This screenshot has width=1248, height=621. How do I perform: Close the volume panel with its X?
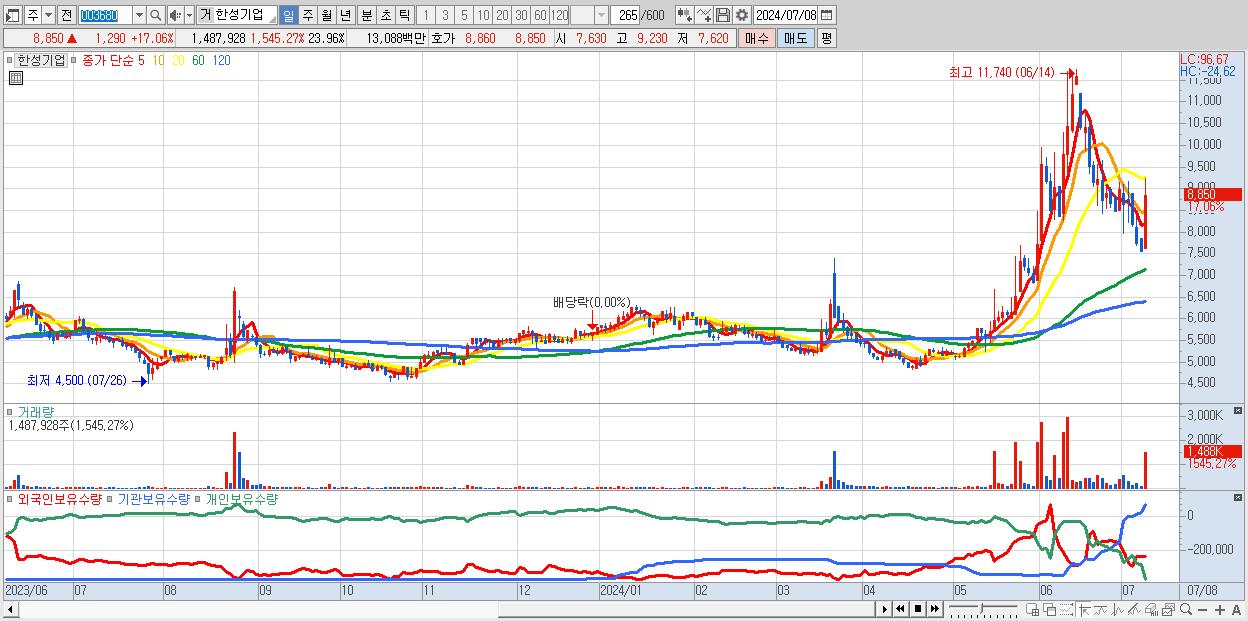[1238, 411]
